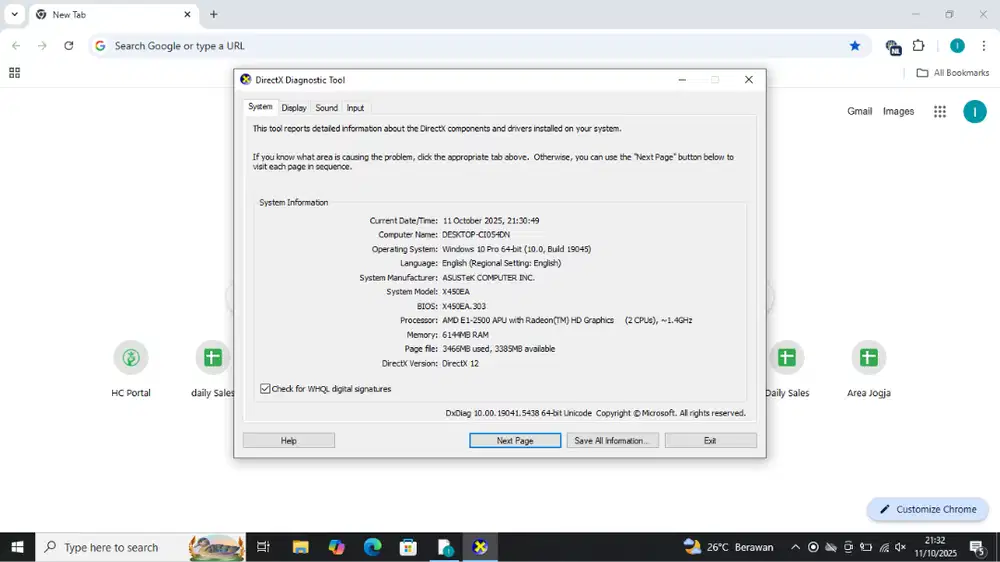Toggle Check for WHQL digital signatures
Image resolution: width=1000 pixels, height=562 pixels.
[x=266, y=389]
